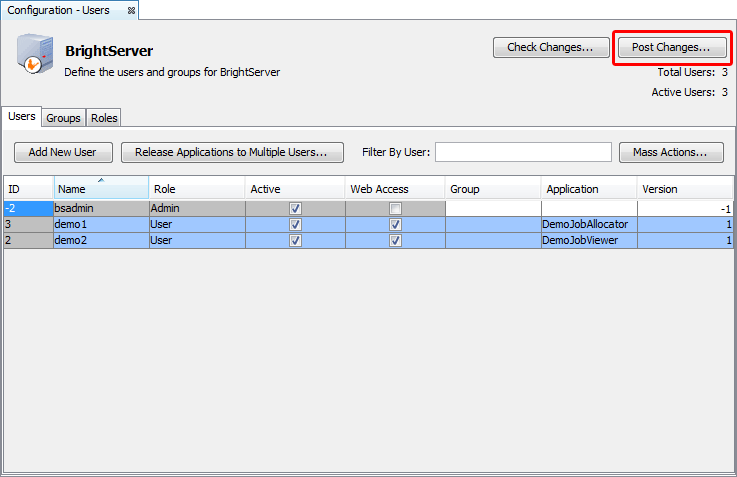The width and height of the screenshot is (737, 477).
Task: Add a new user
Action: click(62, 152)
